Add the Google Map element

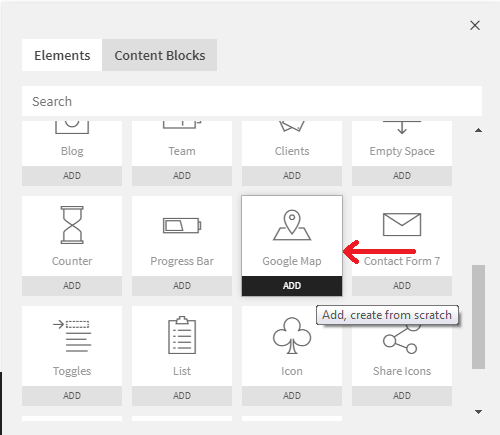coord(292,286)
